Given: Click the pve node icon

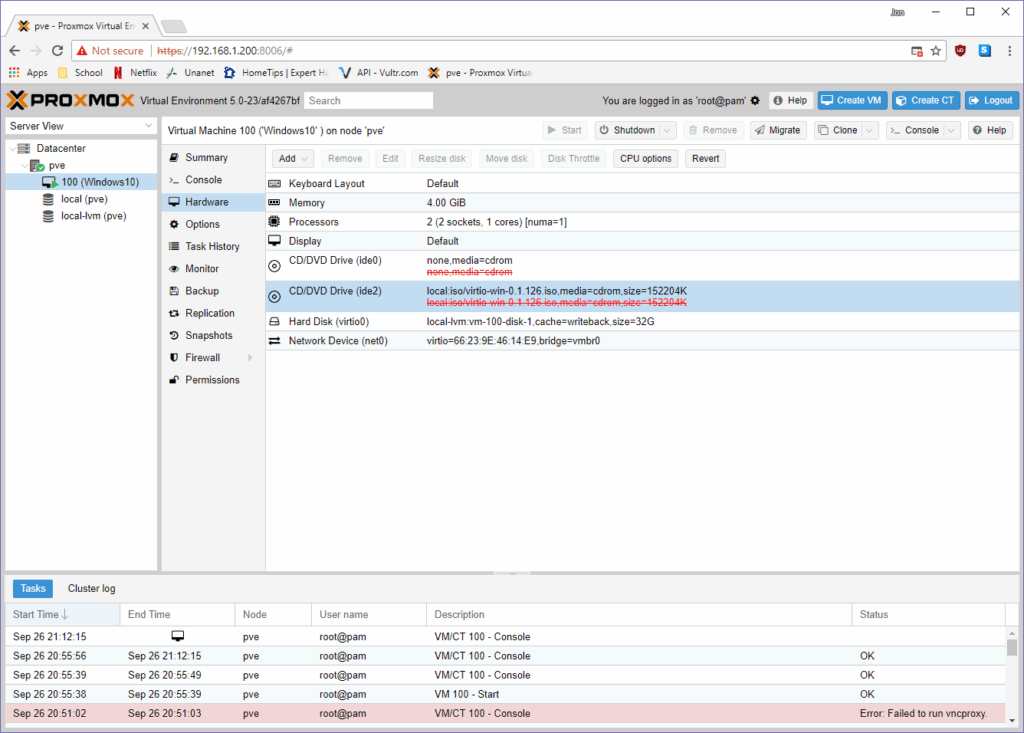Looking at the screenshot, I should [37, 165].
